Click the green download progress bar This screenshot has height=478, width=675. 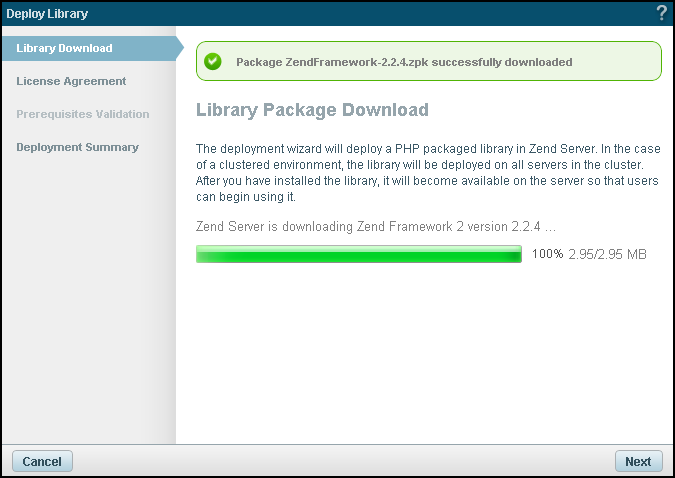click(x=359, y=254)
